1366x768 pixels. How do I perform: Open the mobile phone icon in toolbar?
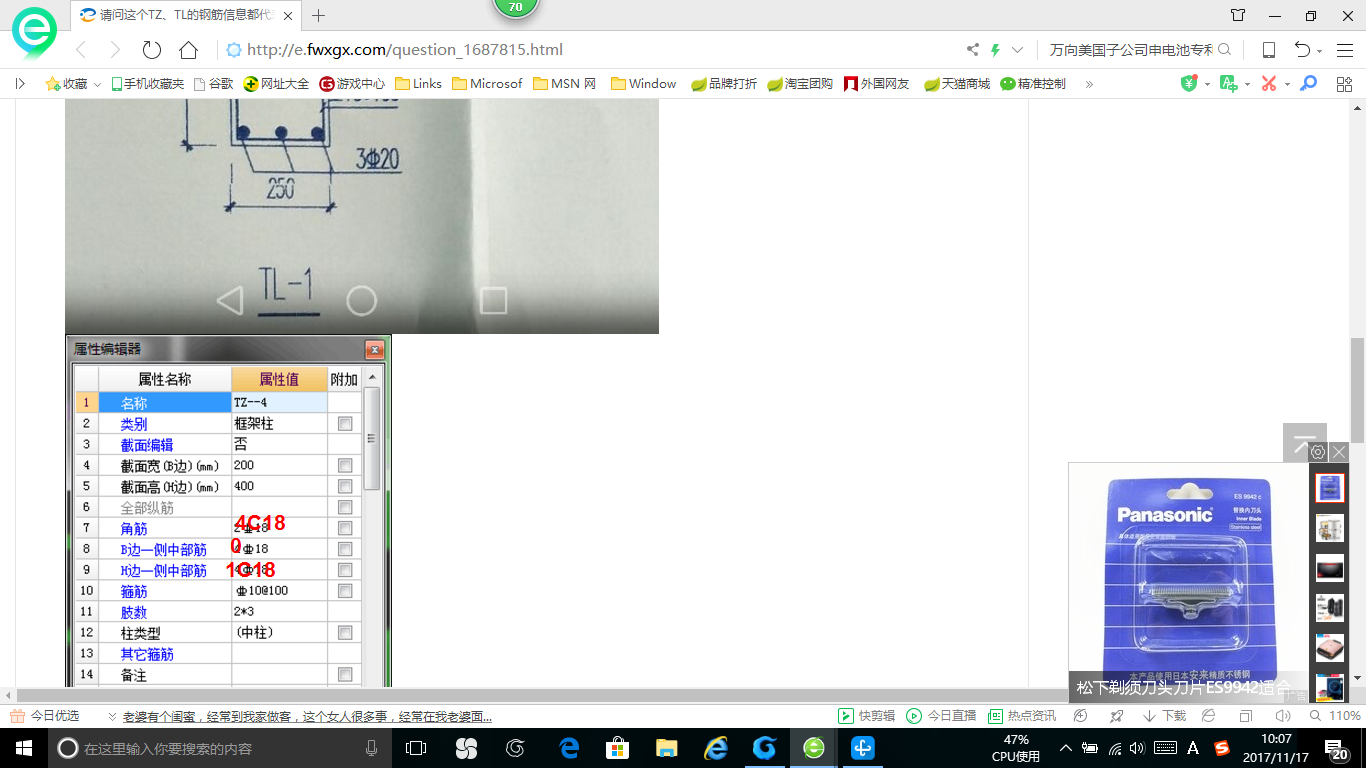(1269, 50)
